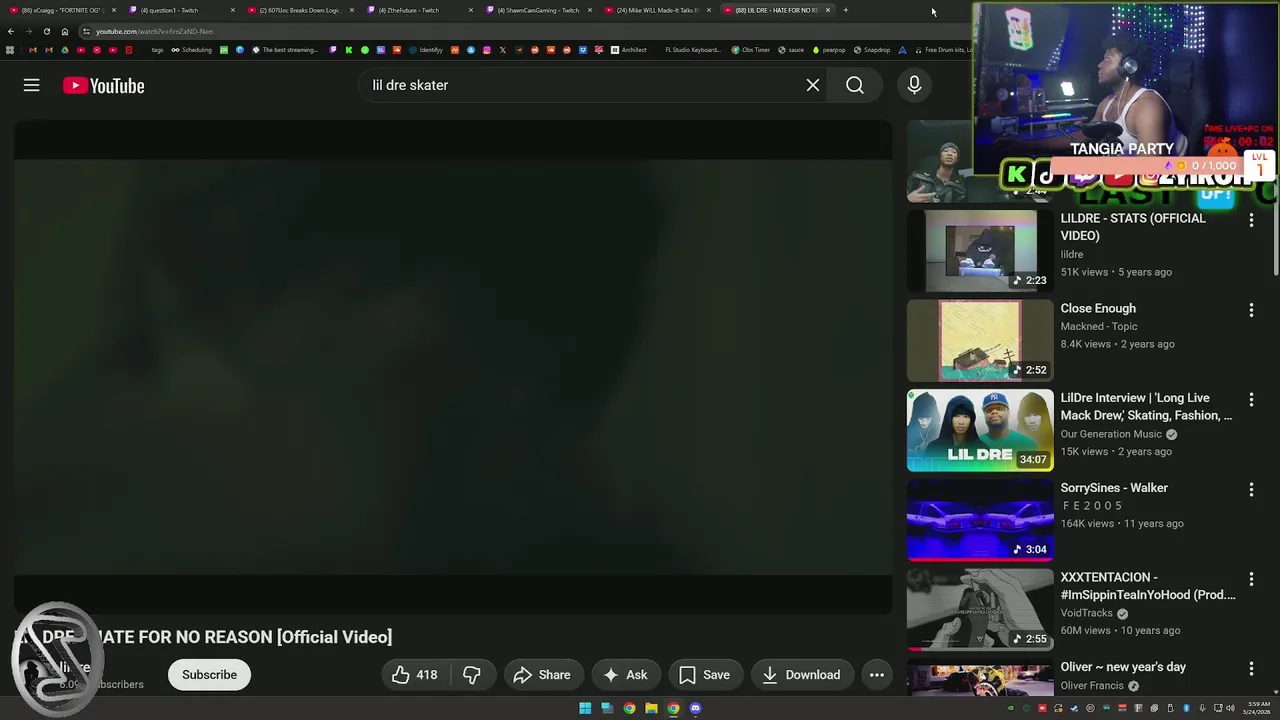Reload the current page
The image size is (1280, 720).
coord(47,31)
